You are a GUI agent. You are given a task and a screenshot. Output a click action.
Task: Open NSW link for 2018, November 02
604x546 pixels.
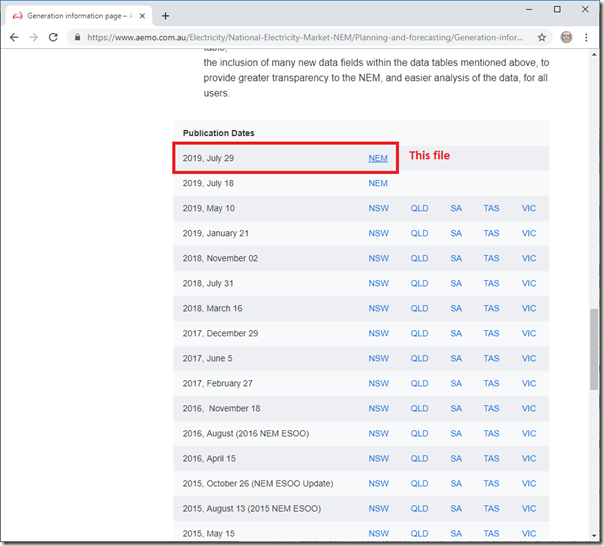point(379,259)
